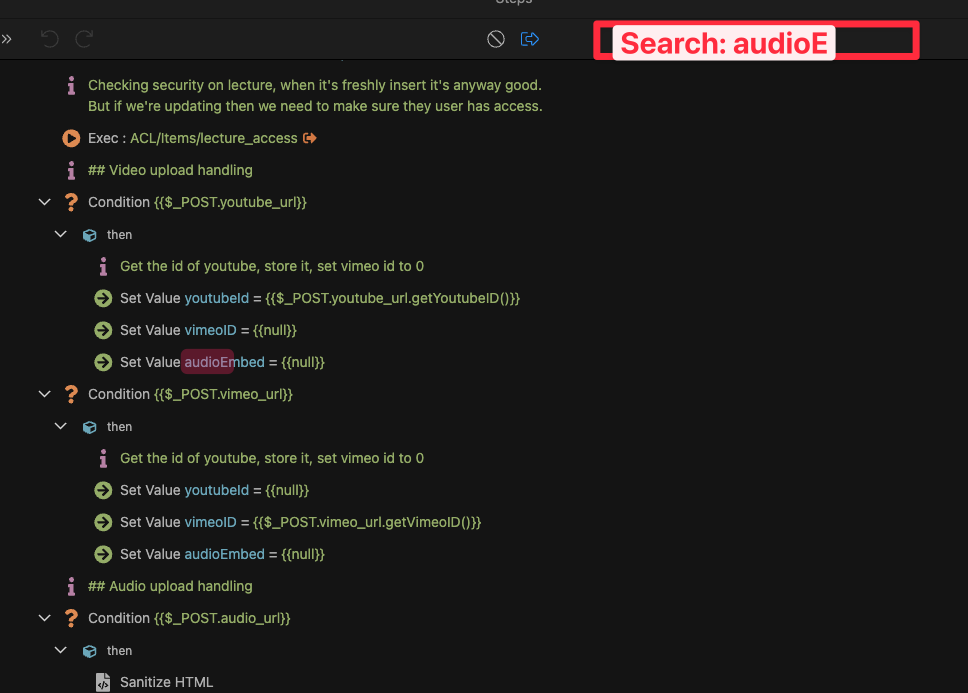Viewport: 968px width, 693px height.
Task: Collapse 'then' block under the vimeo_url condition
Action: tap(60, 426)
